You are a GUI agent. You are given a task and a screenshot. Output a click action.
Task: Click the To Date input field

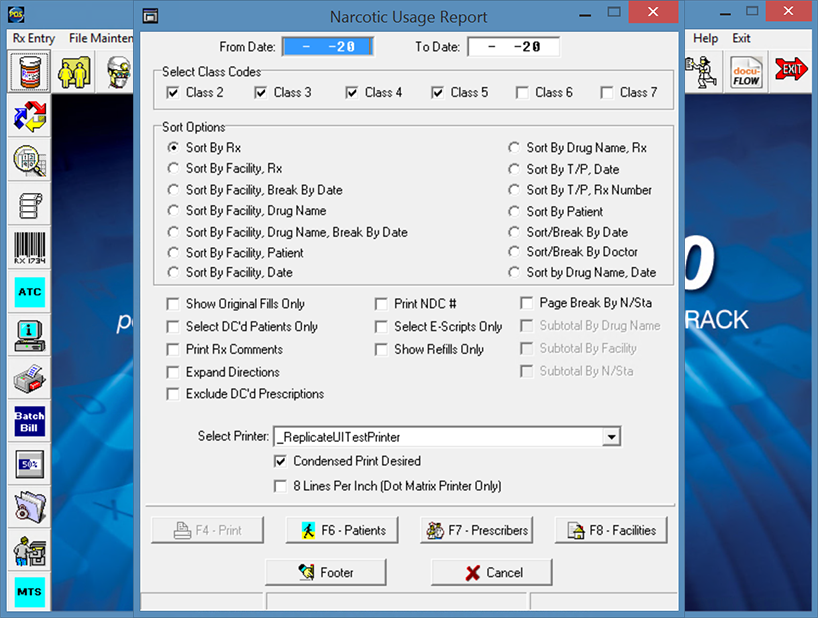[513, 47]
